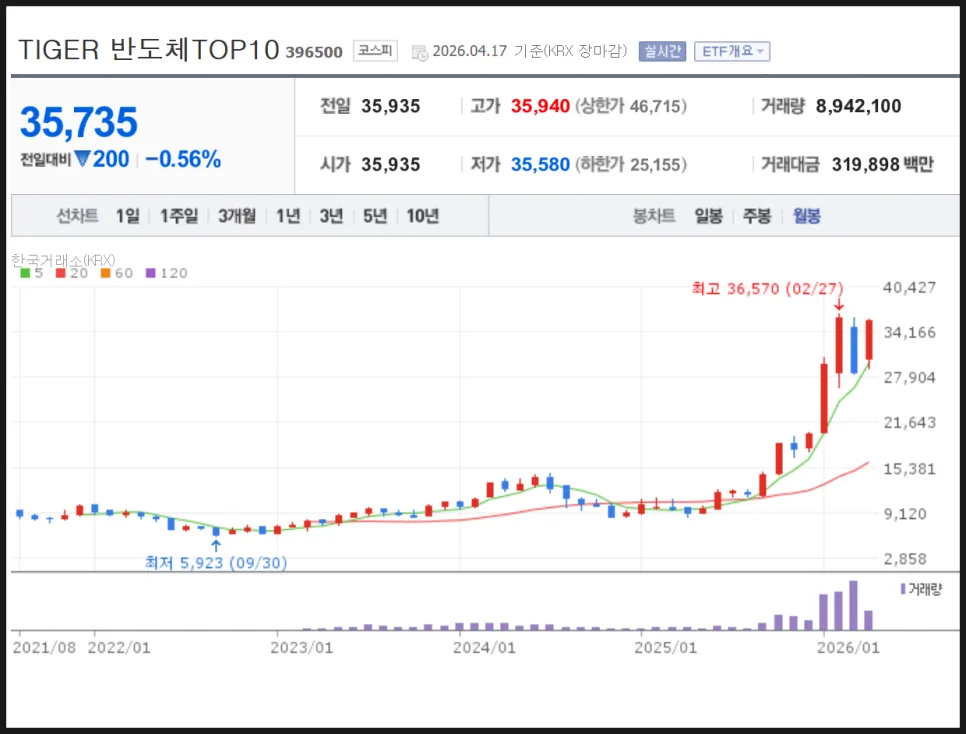
Task: Select the 3년 line chart tab
Action: coord(331,216)
